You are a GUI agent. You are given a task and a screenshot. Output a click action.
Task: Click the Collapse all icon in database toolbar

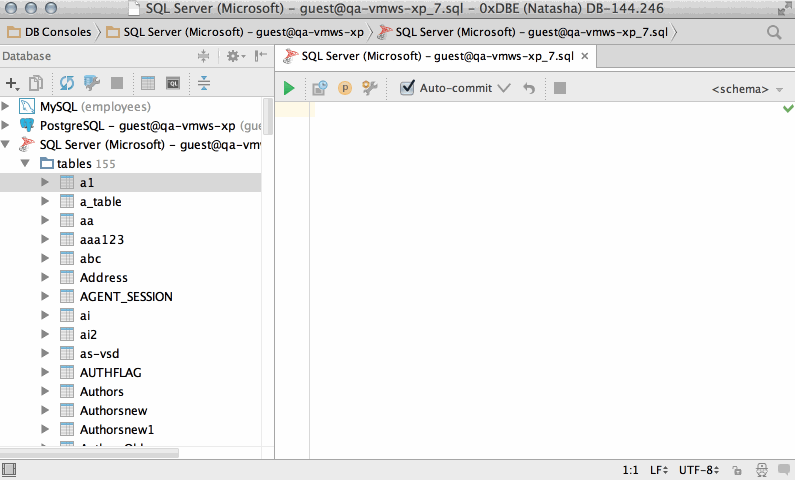coord(204,83)
